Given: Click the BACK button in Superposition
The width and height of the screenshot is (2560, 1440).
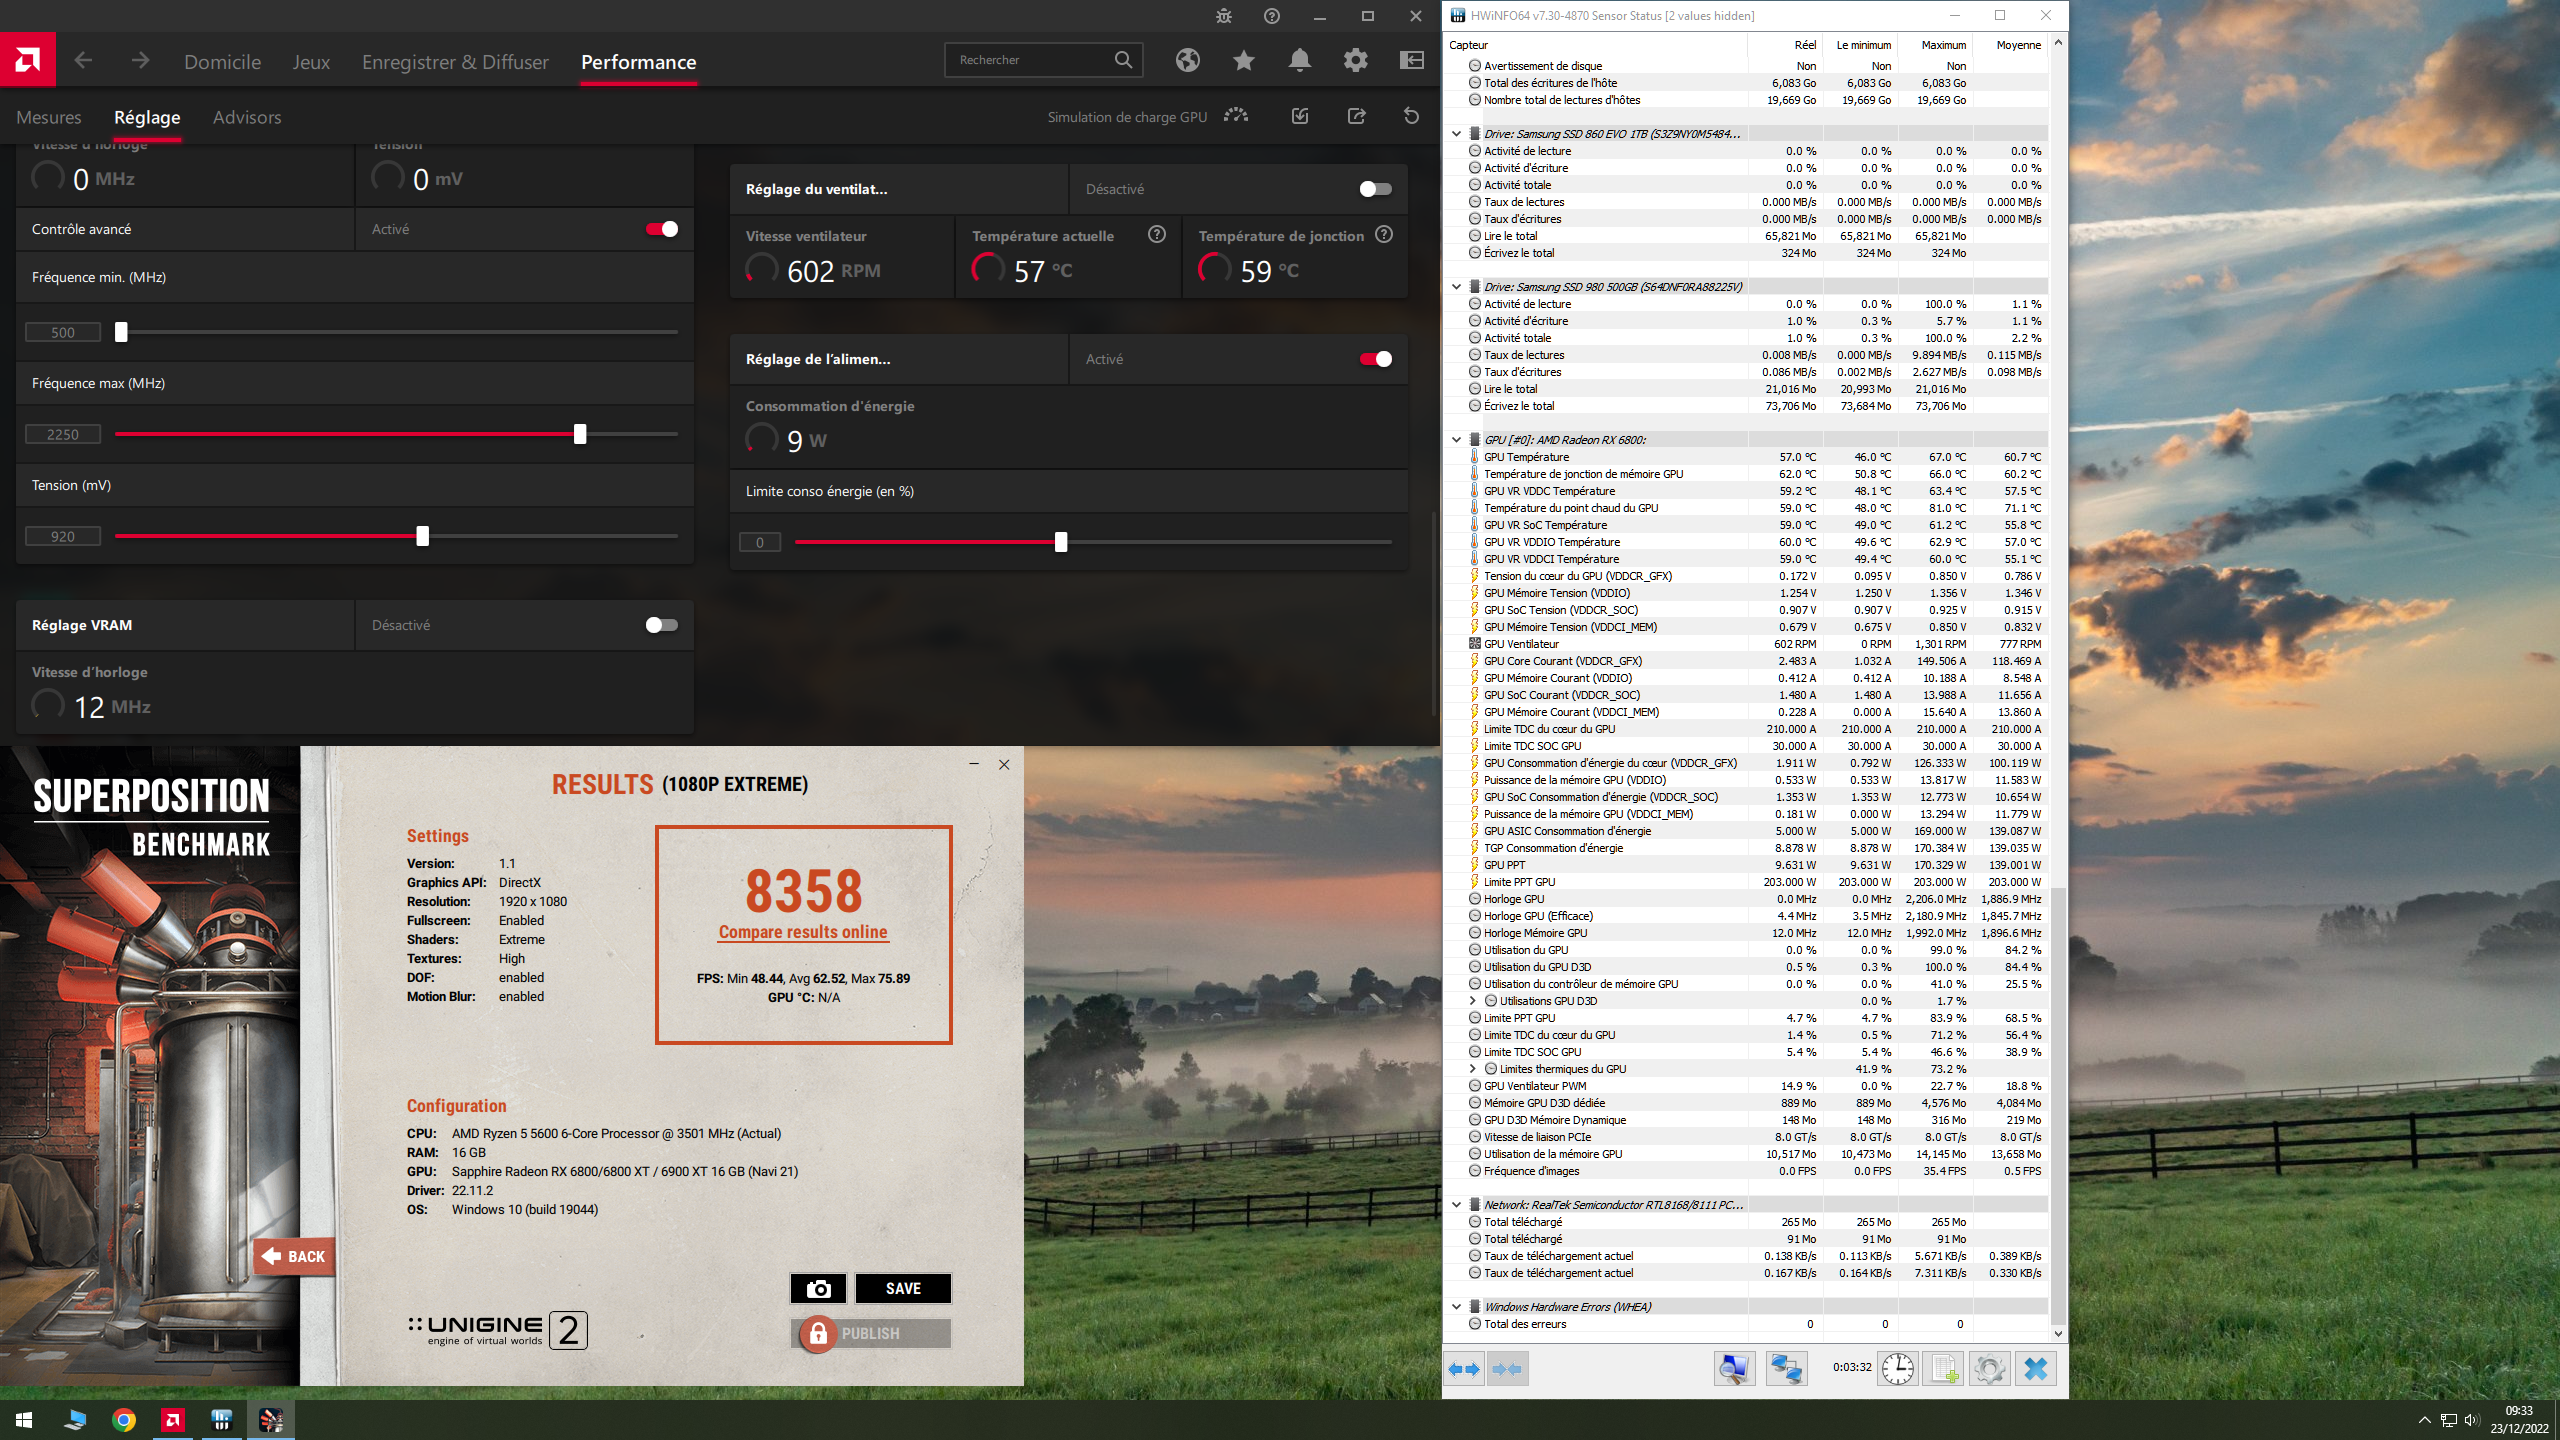Looking at the screenshot, I should 294,1257.
